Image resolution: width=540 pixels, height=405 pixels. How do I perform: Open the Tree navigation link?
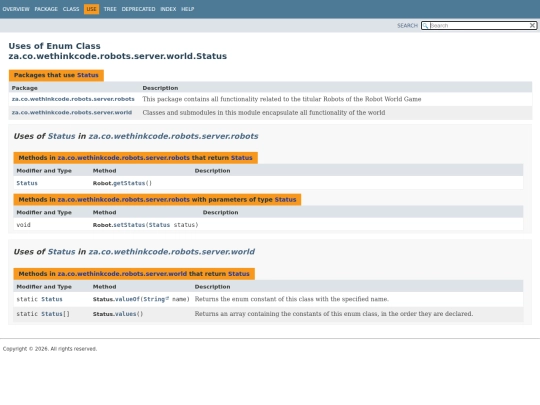coord(110,9)
